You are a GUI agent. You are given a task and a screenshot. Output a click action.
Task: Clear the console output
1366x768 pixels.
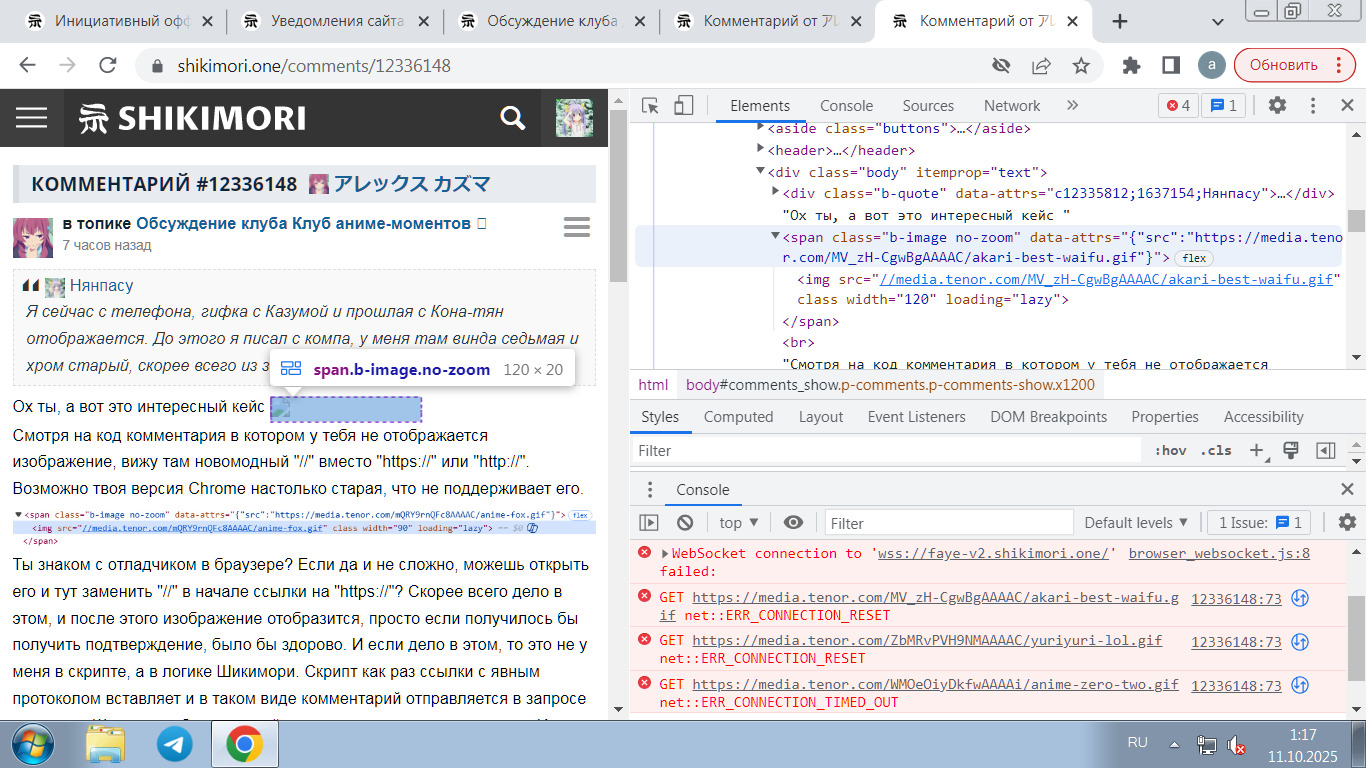[685, 523]
